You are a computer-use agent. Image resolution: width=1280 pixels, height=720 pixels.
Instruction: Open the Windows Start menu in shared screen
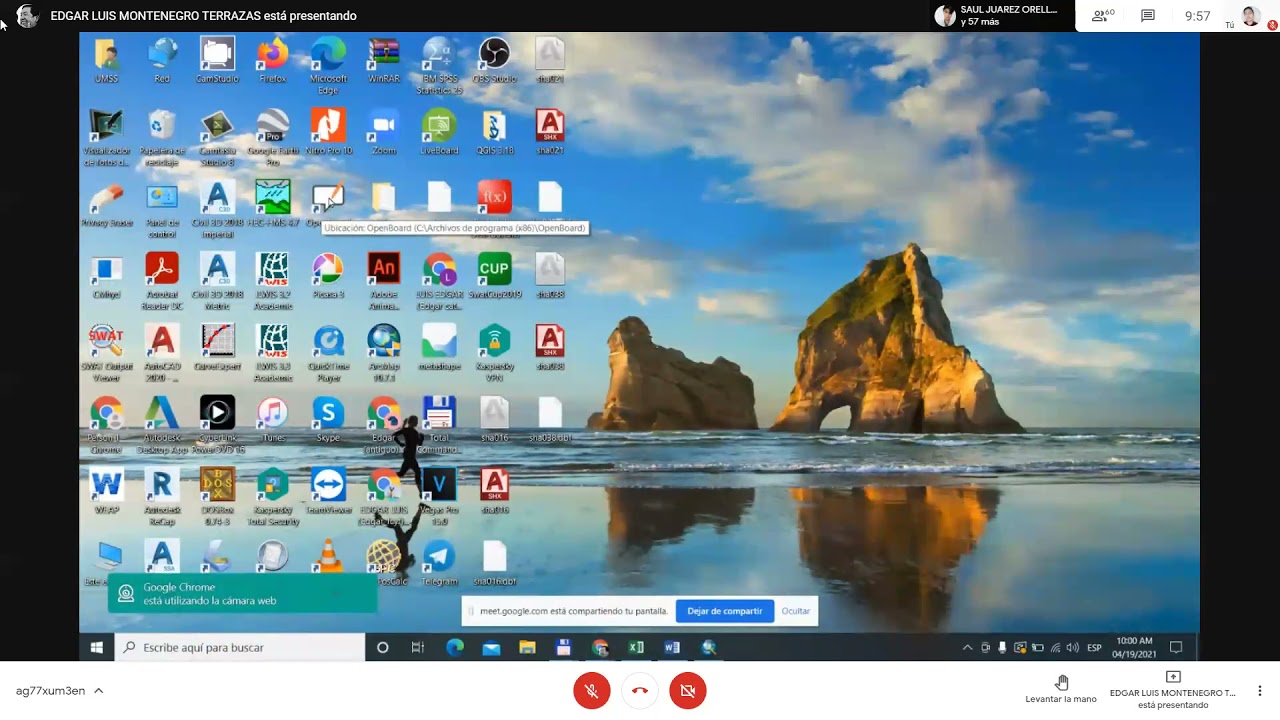97,648
